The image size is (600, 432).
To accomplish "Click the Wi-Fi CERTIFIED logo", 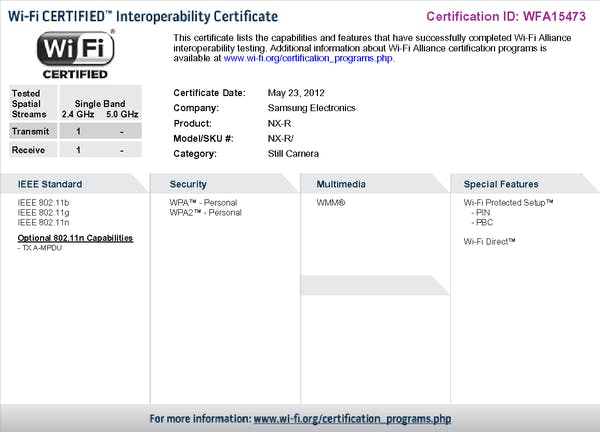I will (75, 54).
